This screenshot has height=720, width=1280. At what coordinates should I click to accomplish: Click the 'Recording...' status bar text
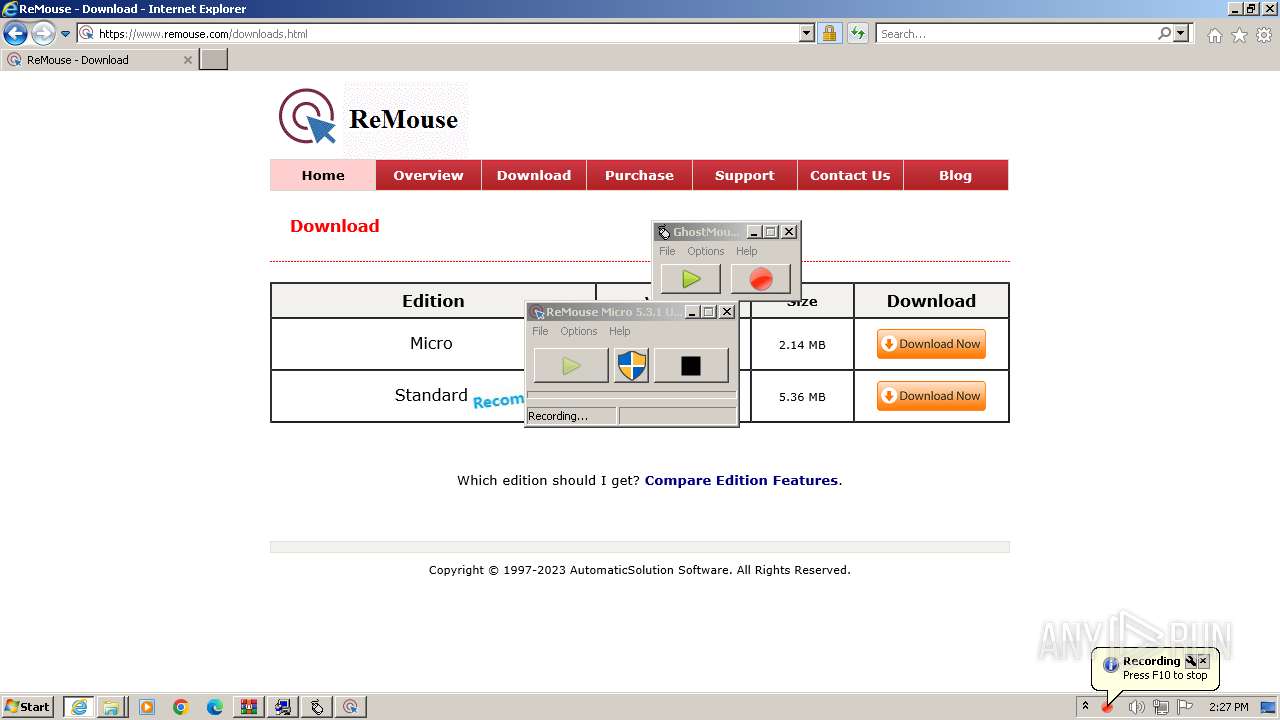click(x=558, y=416)
